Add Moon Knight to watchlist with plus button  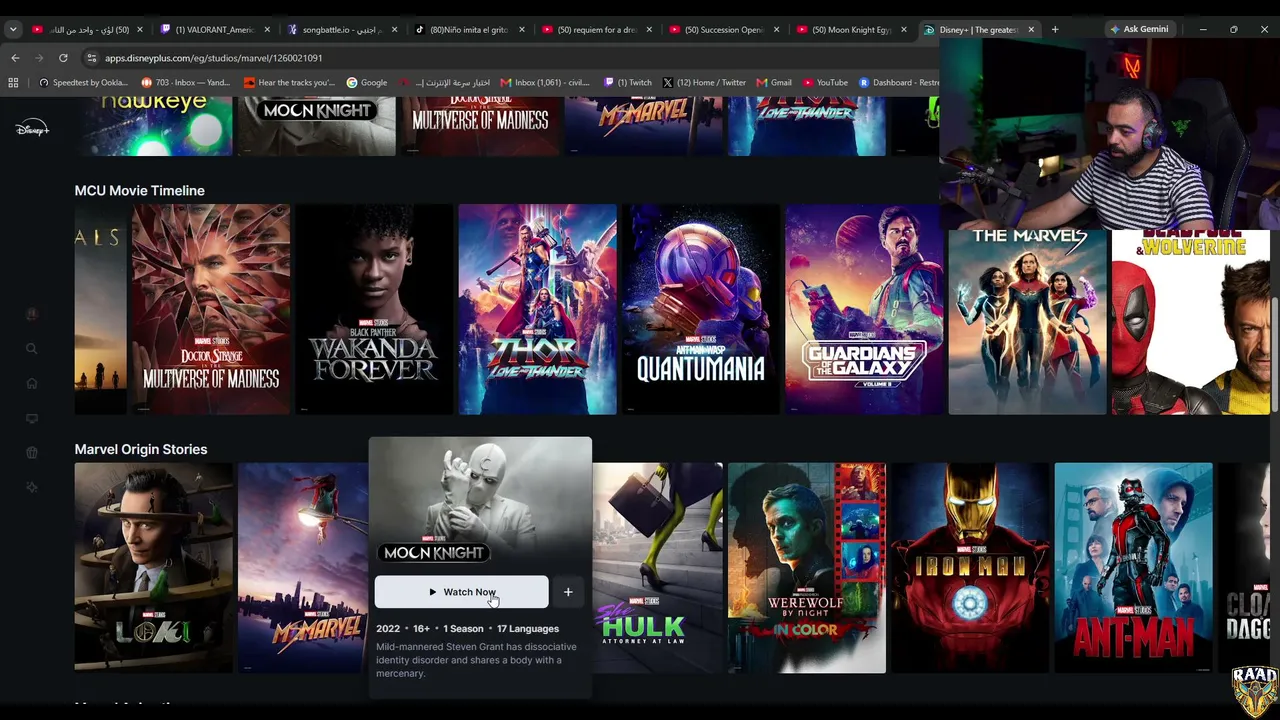coord(568,592)
